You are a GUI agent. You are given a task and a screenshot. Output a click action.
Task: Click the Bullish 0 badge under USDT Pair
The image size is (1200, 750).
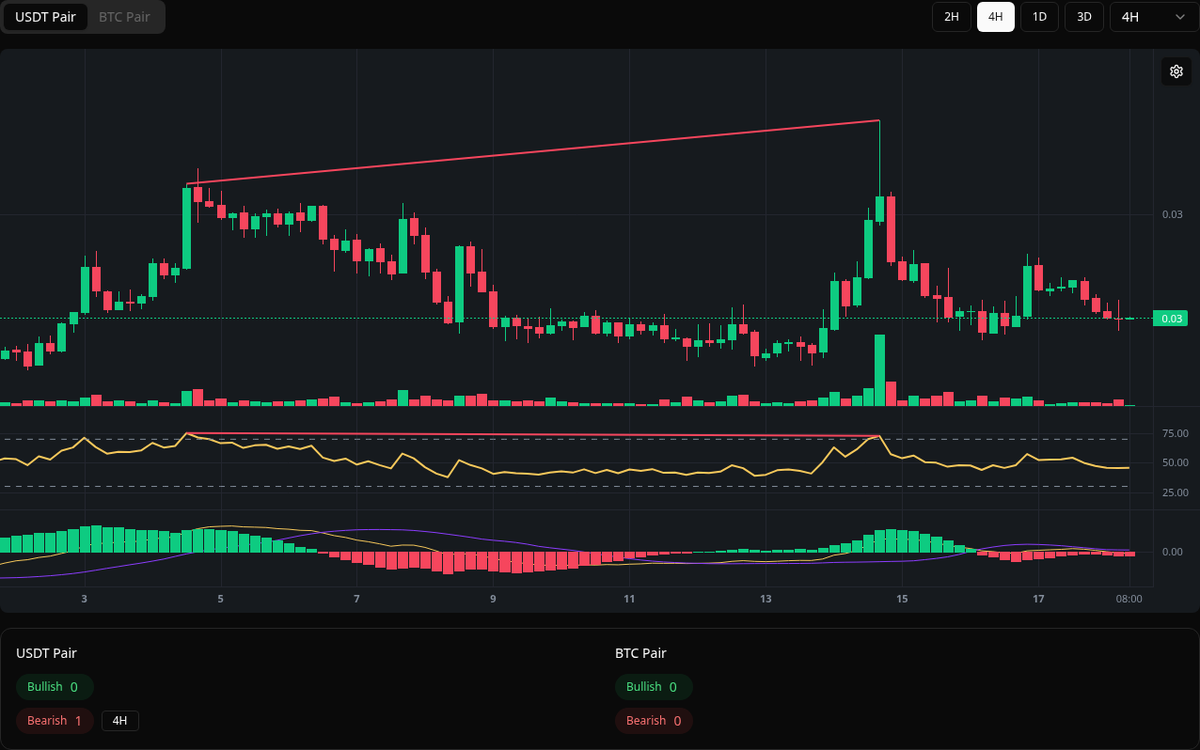point(54,687)
